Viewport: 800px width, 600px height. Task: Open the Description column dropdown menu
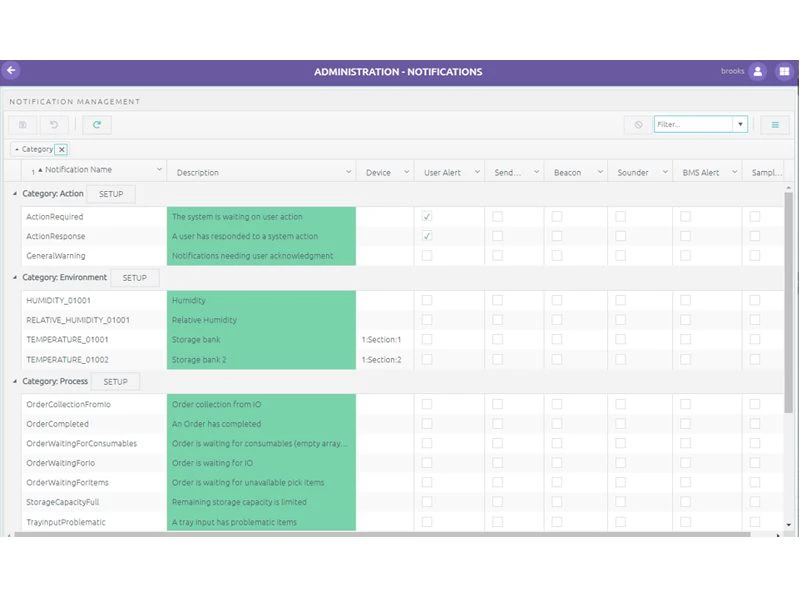click(347, 171)
